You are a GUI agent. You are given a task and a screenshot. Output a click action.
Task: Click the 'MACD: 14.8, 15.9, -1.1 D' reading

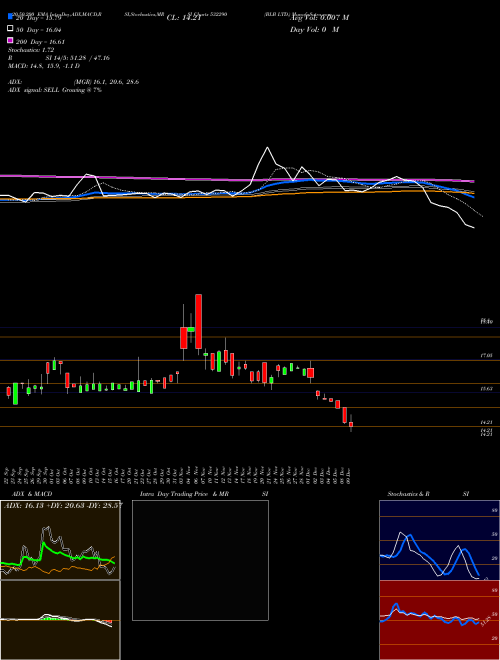[x=44, y=66]
